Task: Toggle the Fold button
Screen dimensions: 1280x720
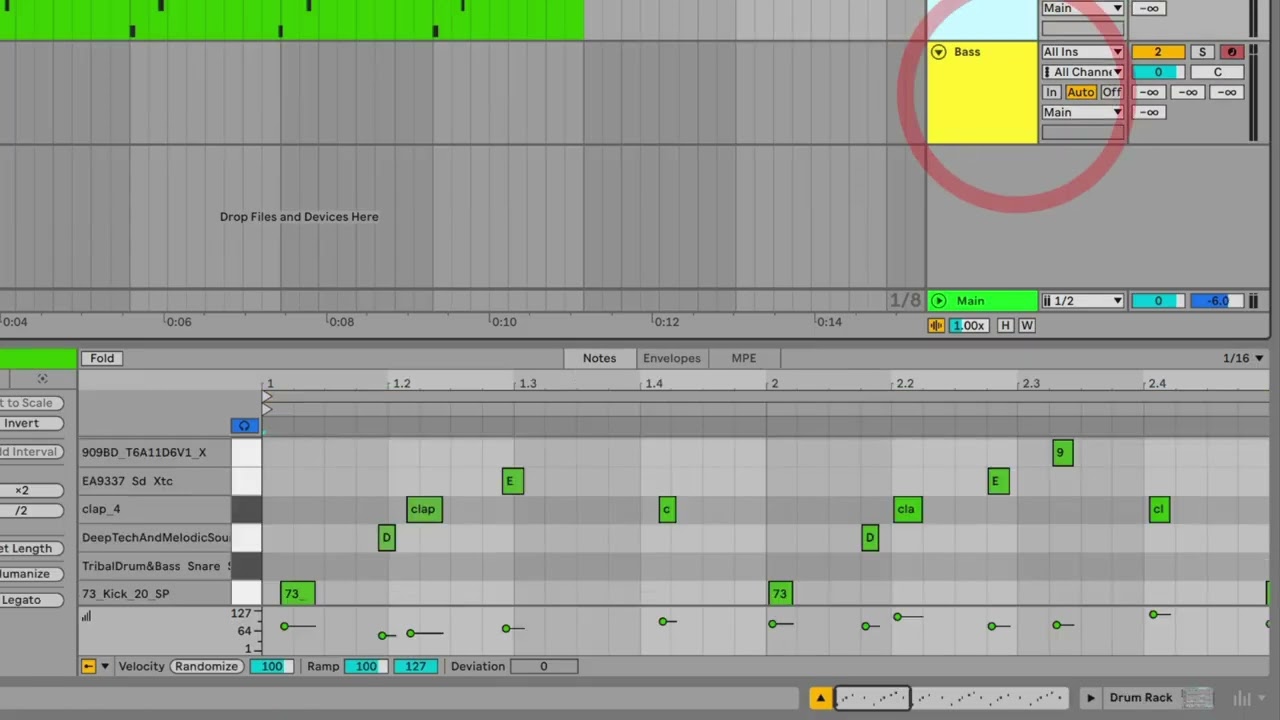Action: (x=102, y=358)
